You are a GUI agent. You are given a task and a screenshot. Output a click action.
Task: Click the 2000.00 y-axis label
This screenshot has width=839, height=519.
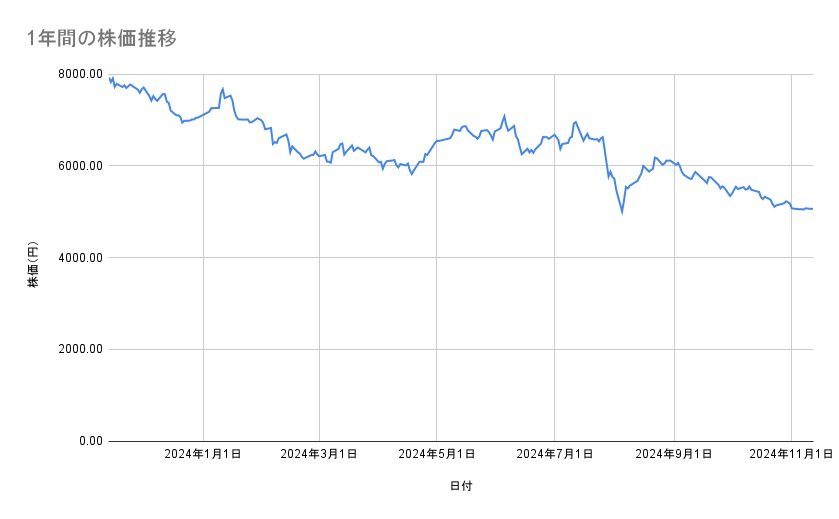coord(79,349)
